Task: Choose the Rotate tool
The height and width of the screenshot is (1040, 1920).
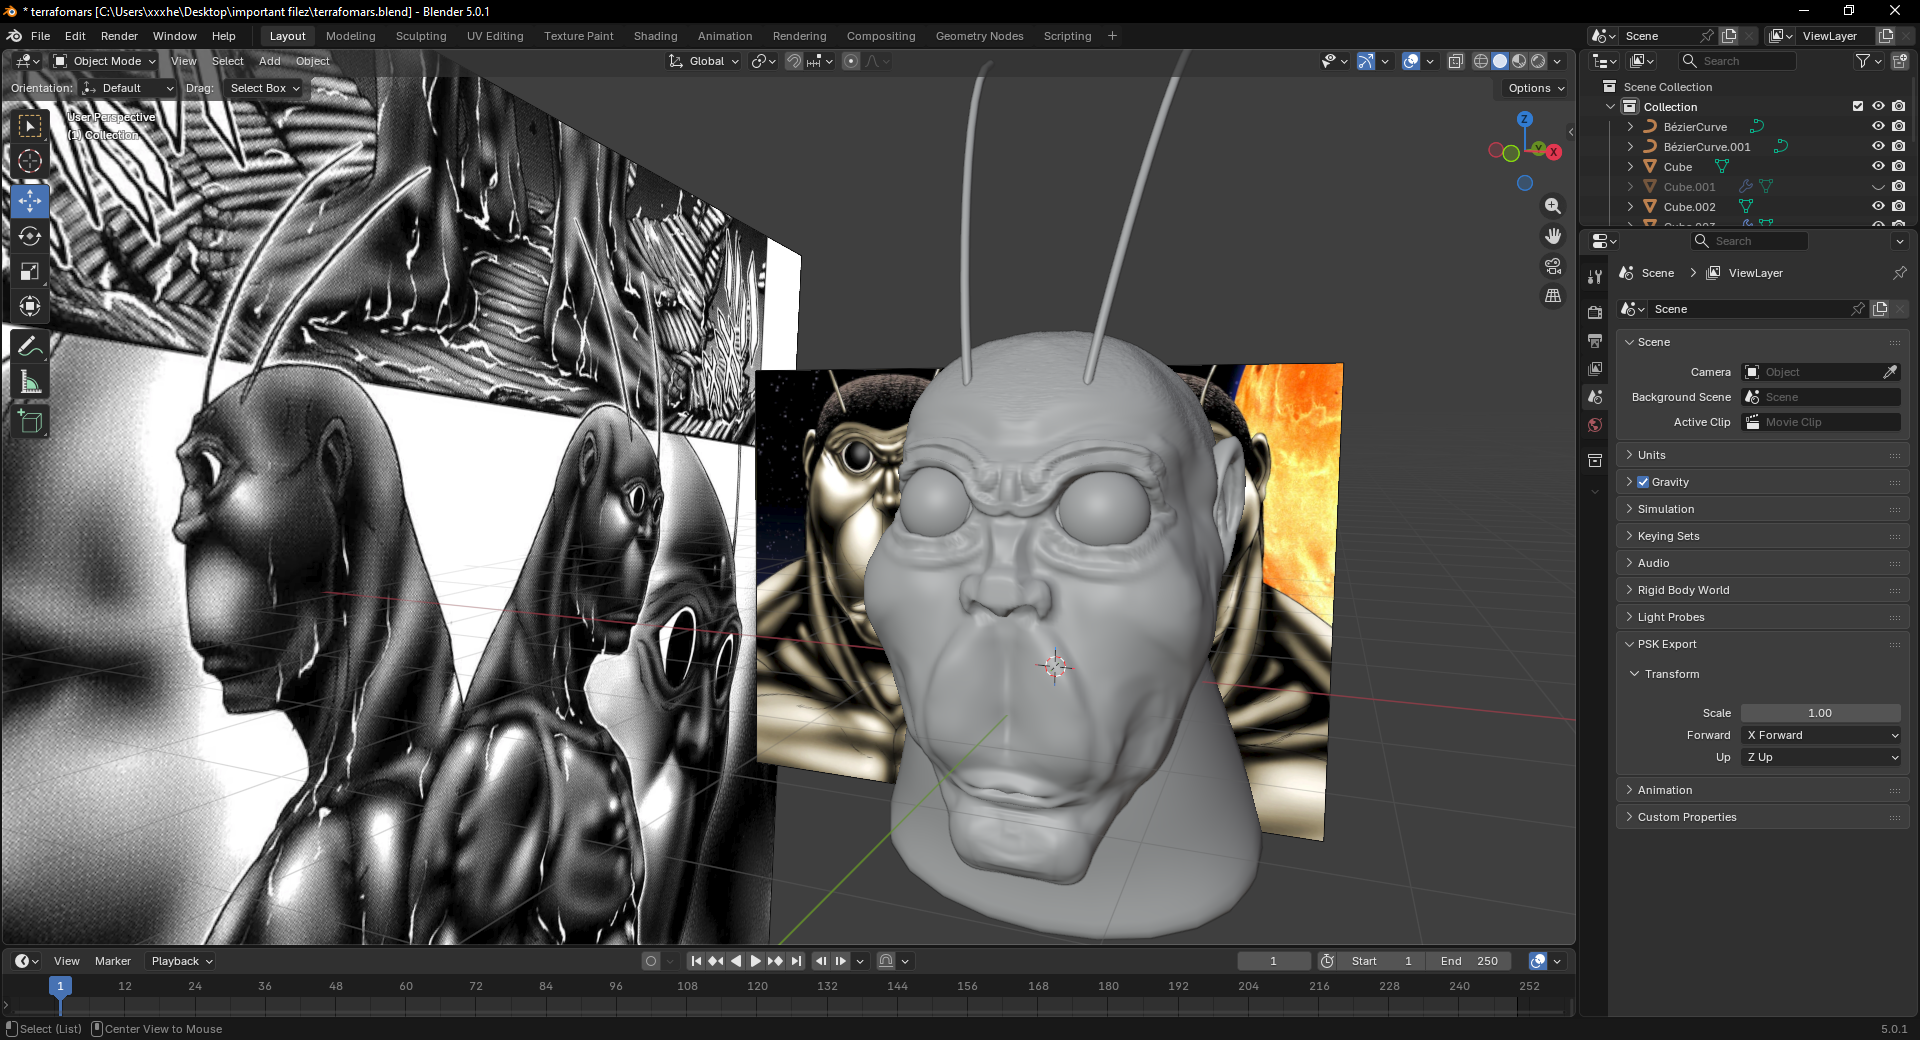Action: (x=30, y=236)
